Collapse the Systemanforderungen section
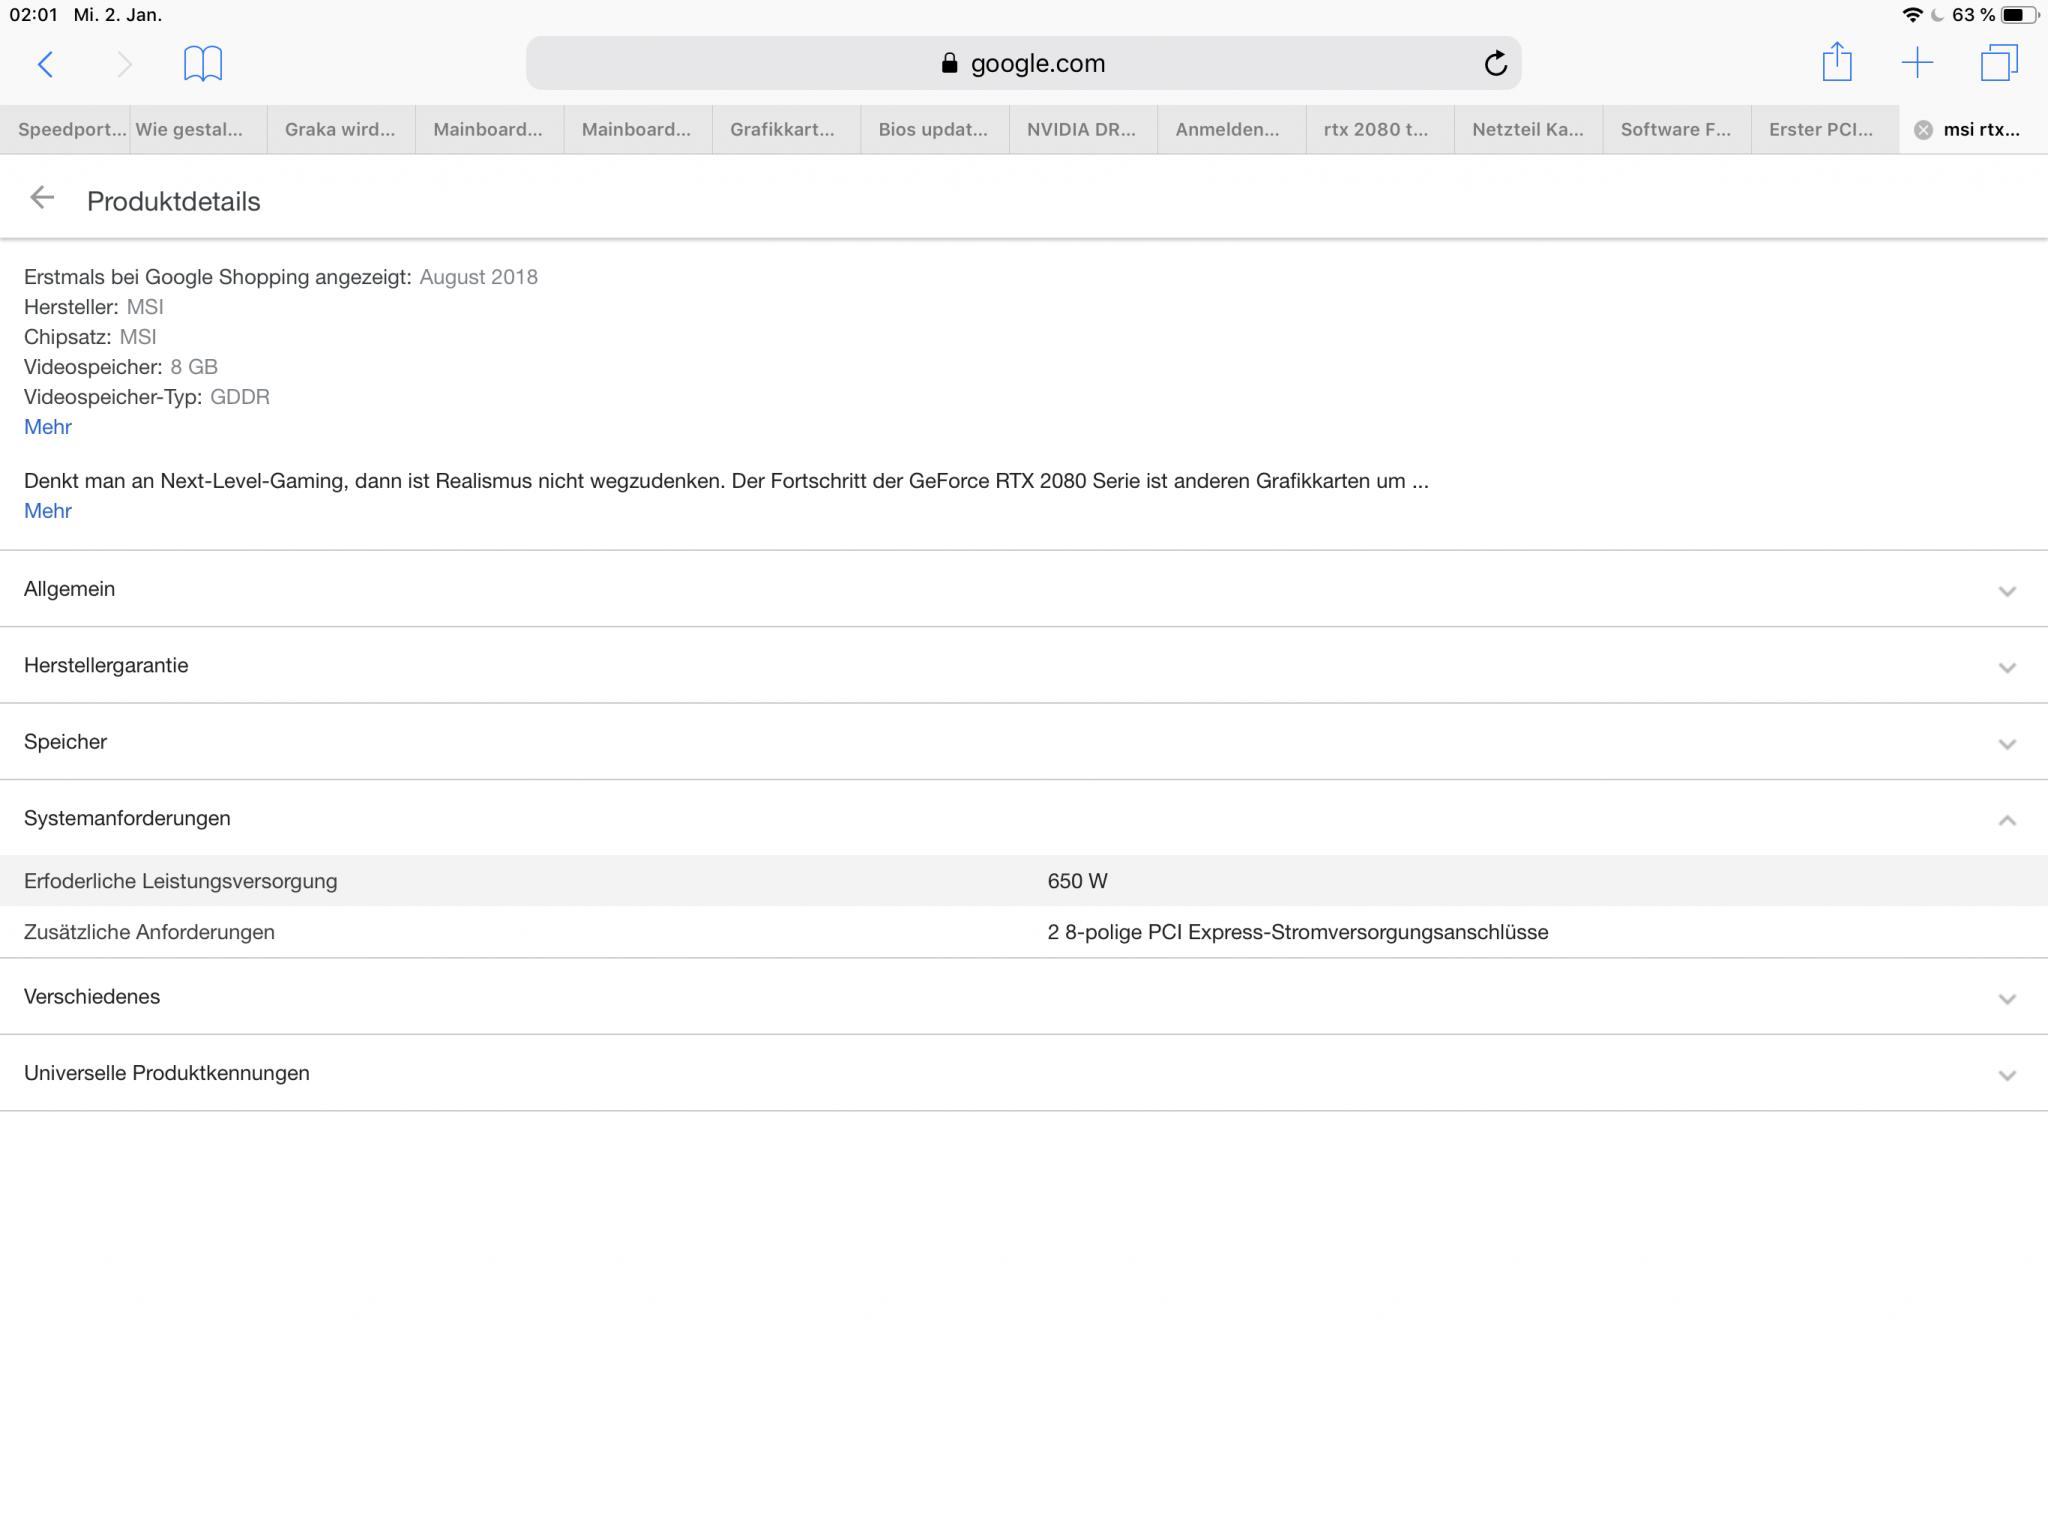The height and width of the screenshot is (1535, 2048). click(x=1024, y=818)
